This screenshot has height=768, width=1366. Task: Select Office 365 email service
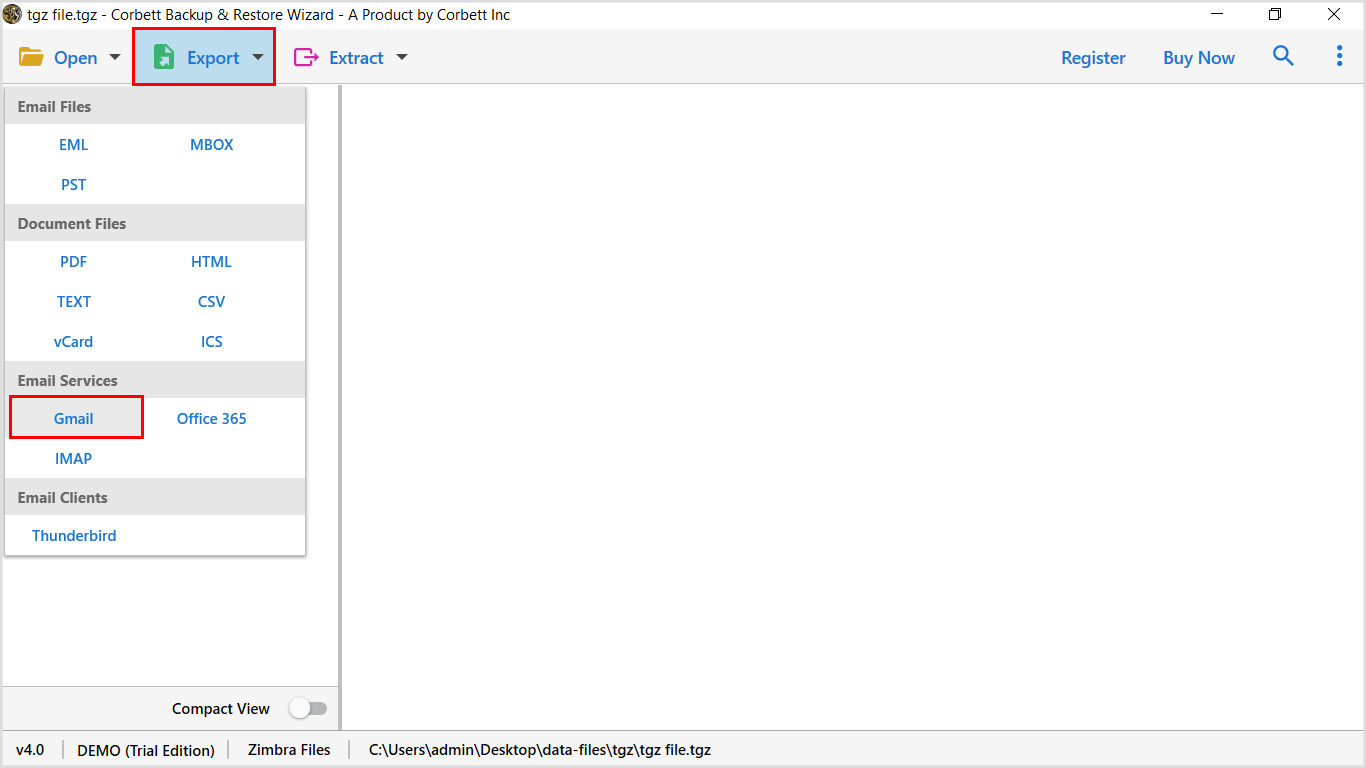211,418
